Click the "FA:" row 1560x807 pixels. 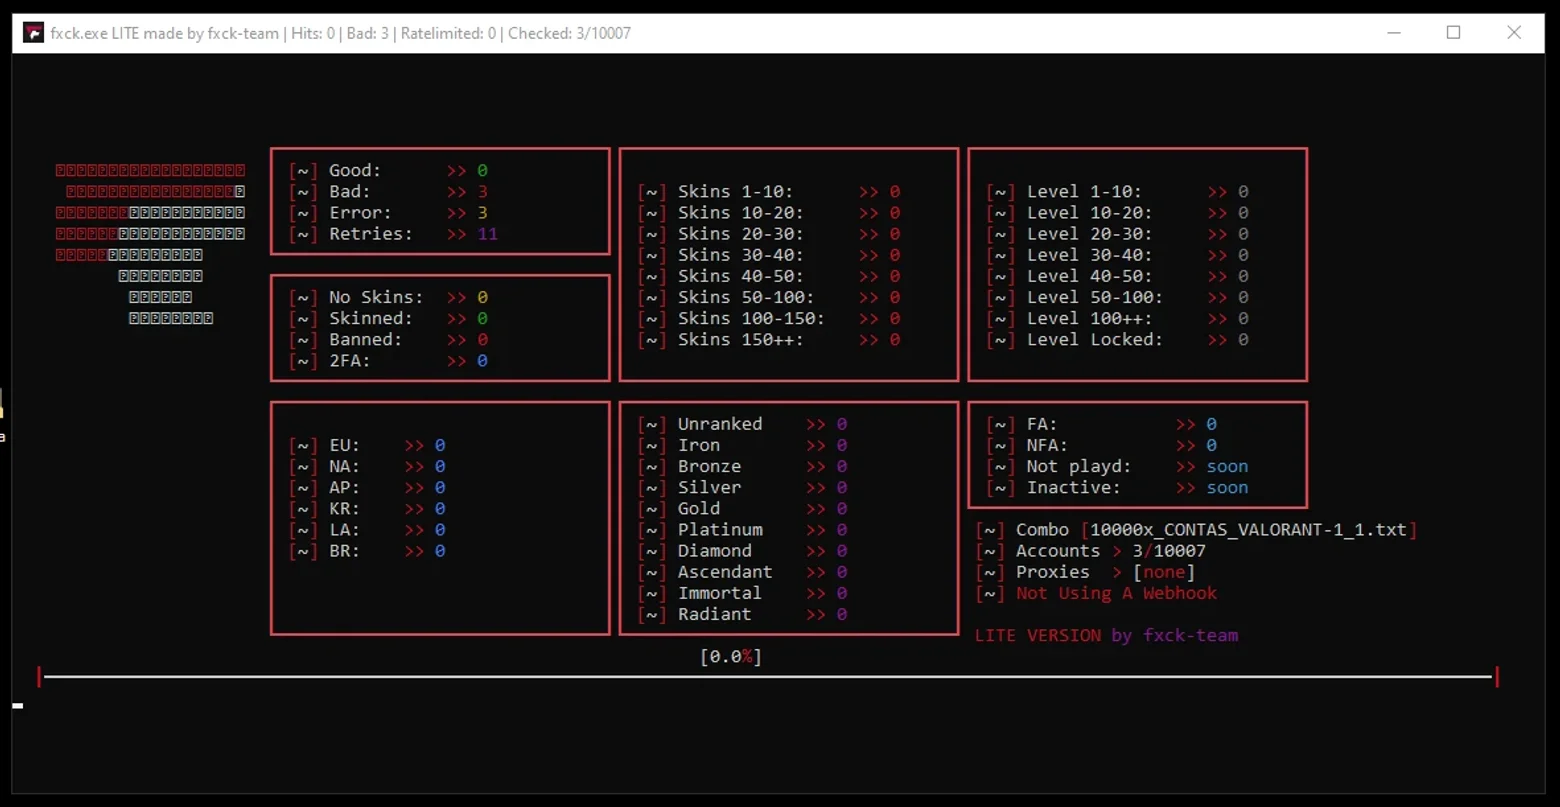(x=1102, y=424)
